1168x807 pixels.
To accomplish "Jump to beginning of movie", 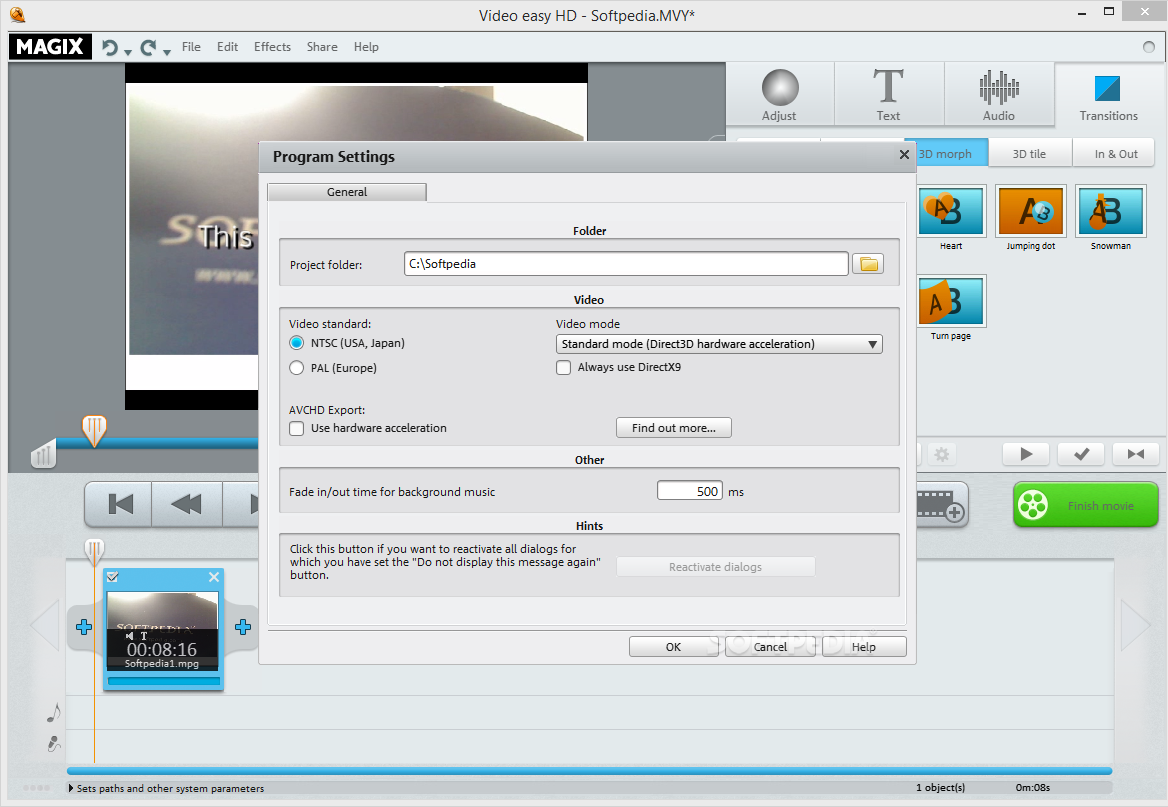I will (119, 504).
